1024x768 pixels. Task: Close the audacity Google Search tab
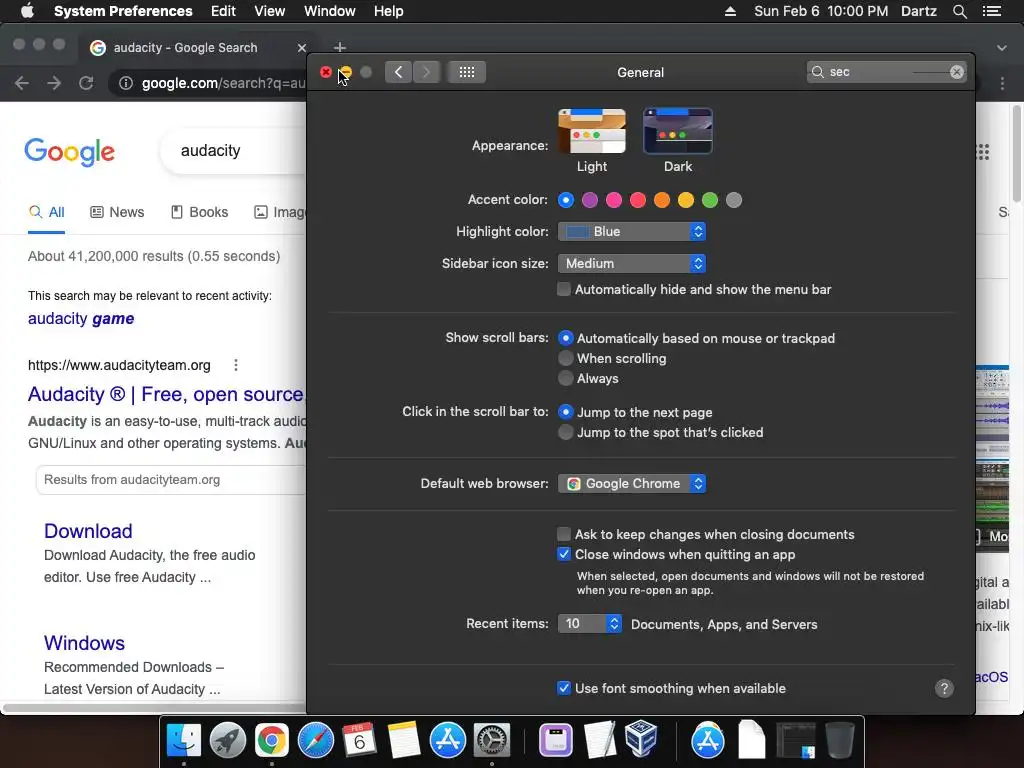301,48
